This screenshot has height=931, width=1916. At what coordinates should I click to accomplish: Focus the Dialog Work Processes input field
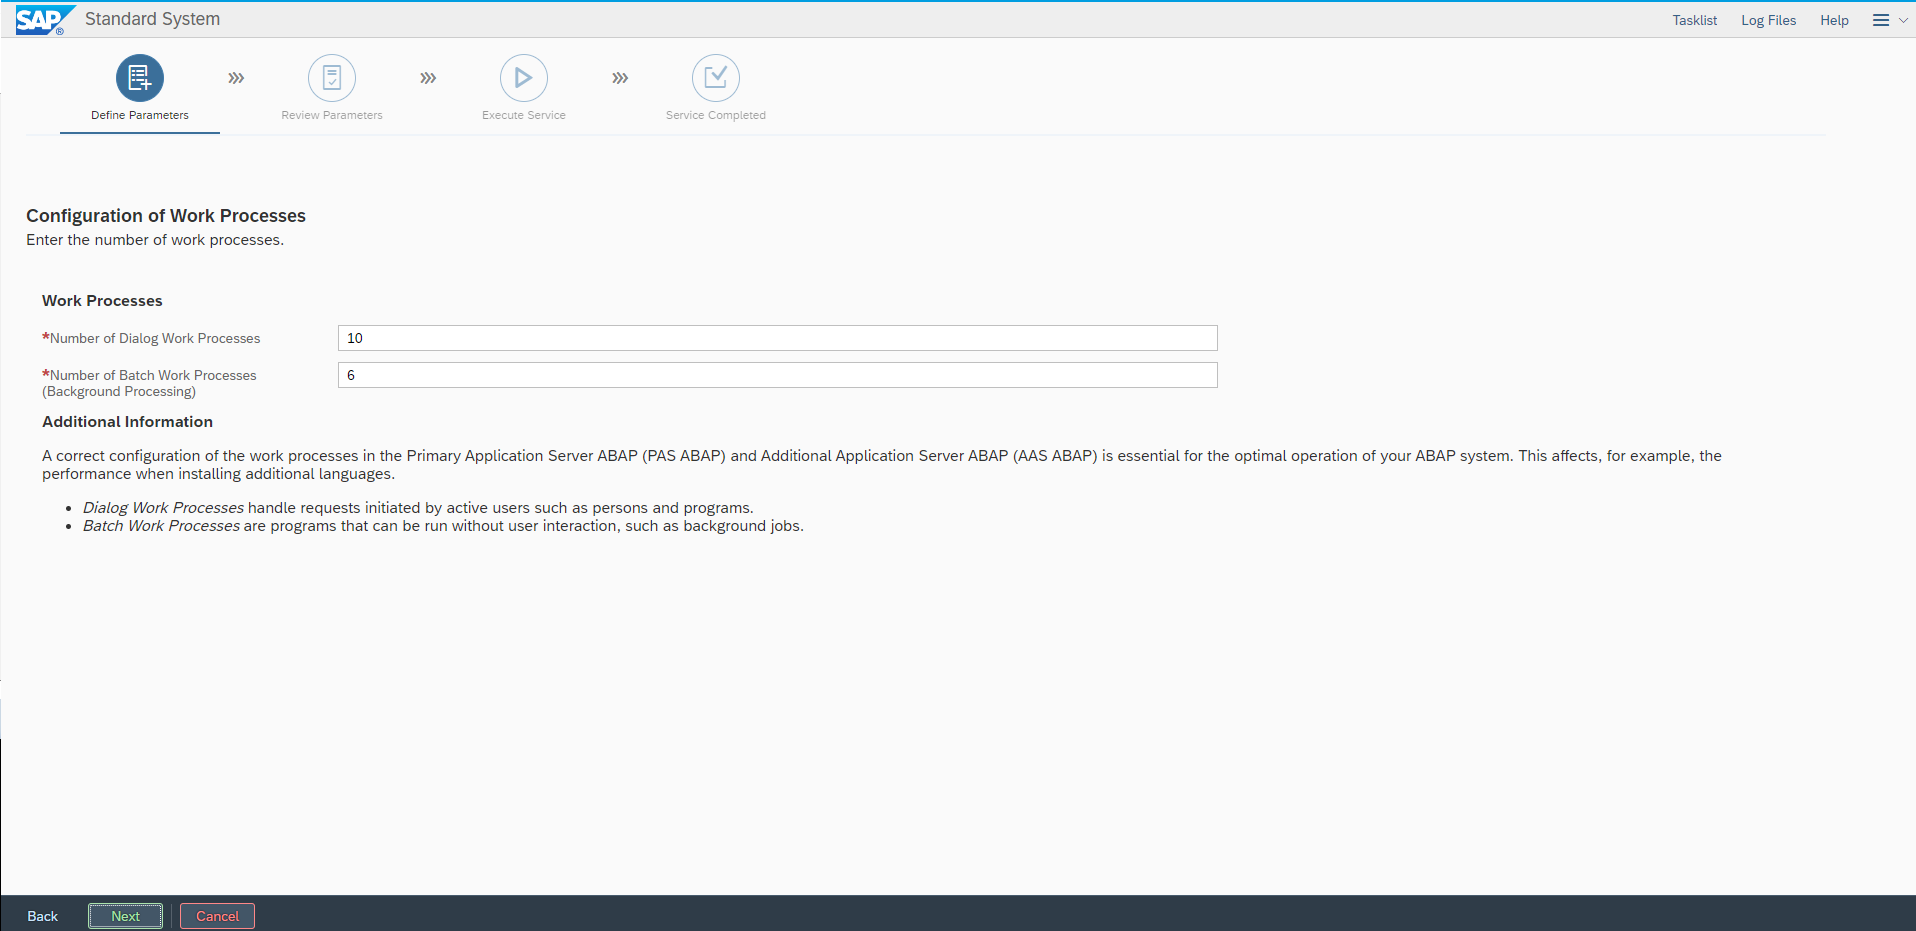[777, 338]
